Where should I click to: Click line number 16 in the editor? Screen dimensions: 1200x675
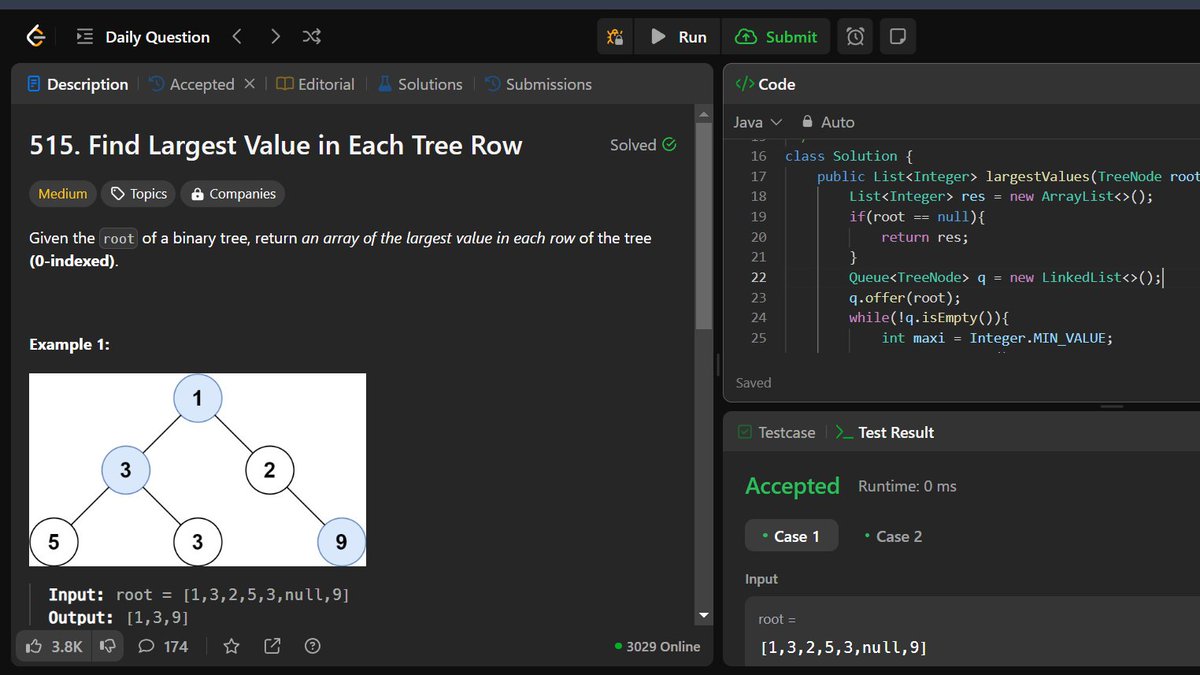[x=758, y=156]
